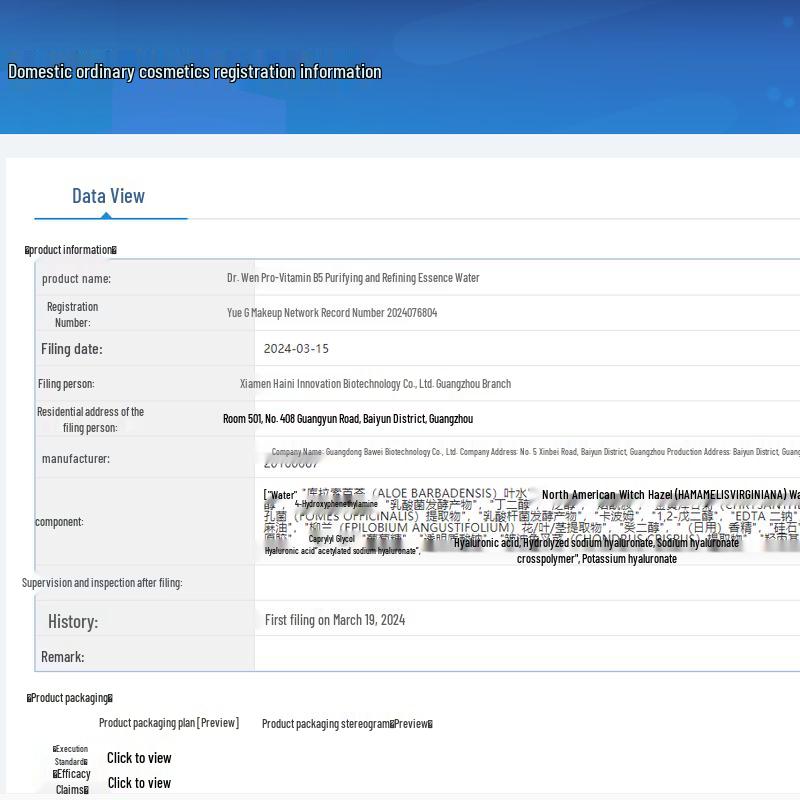Select the Dr. Wen product name value
Viewport: 800px width, 800px height.
tap(353, 278)
